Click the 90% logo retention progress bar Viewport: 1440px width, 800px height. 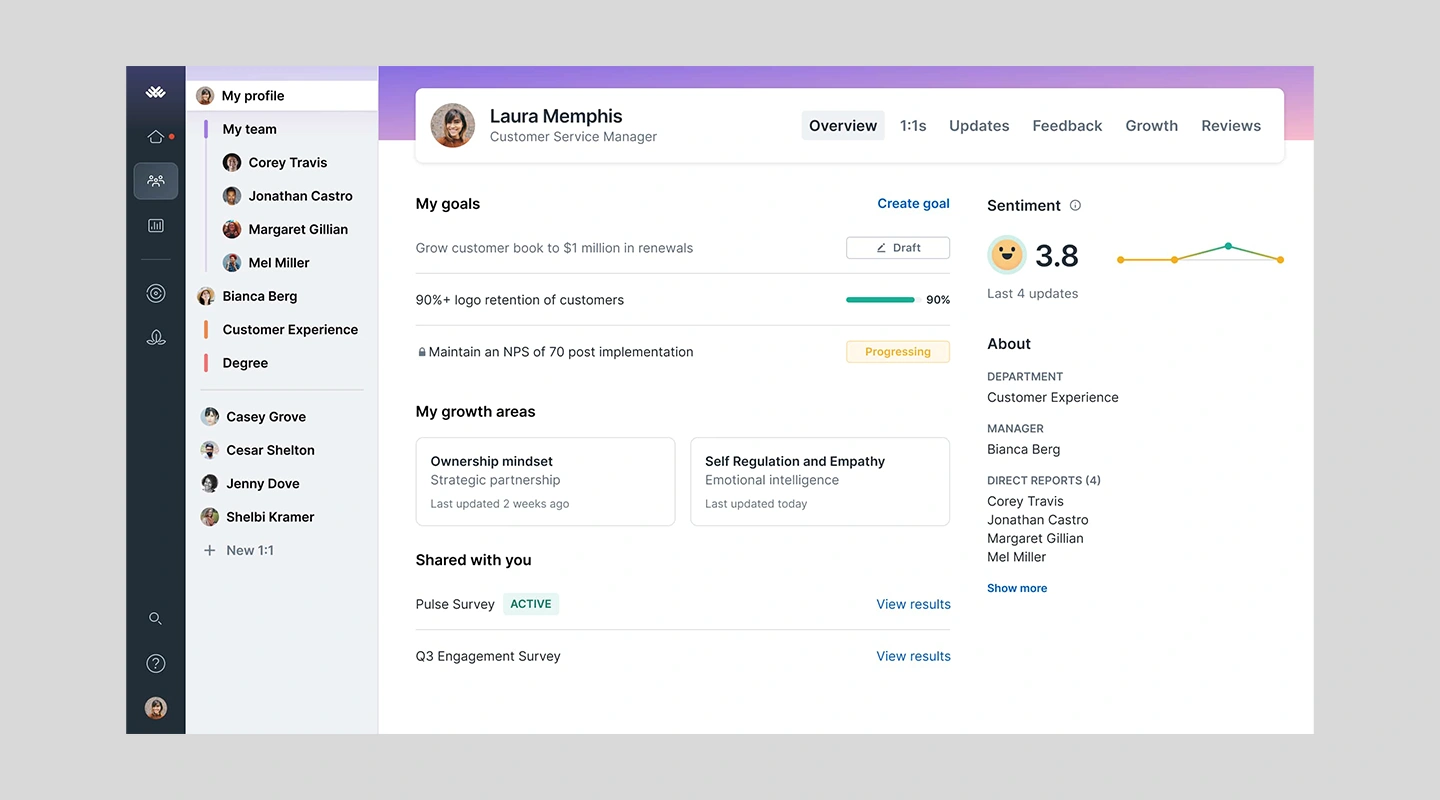pyautogui.click(x=880, y=300)
